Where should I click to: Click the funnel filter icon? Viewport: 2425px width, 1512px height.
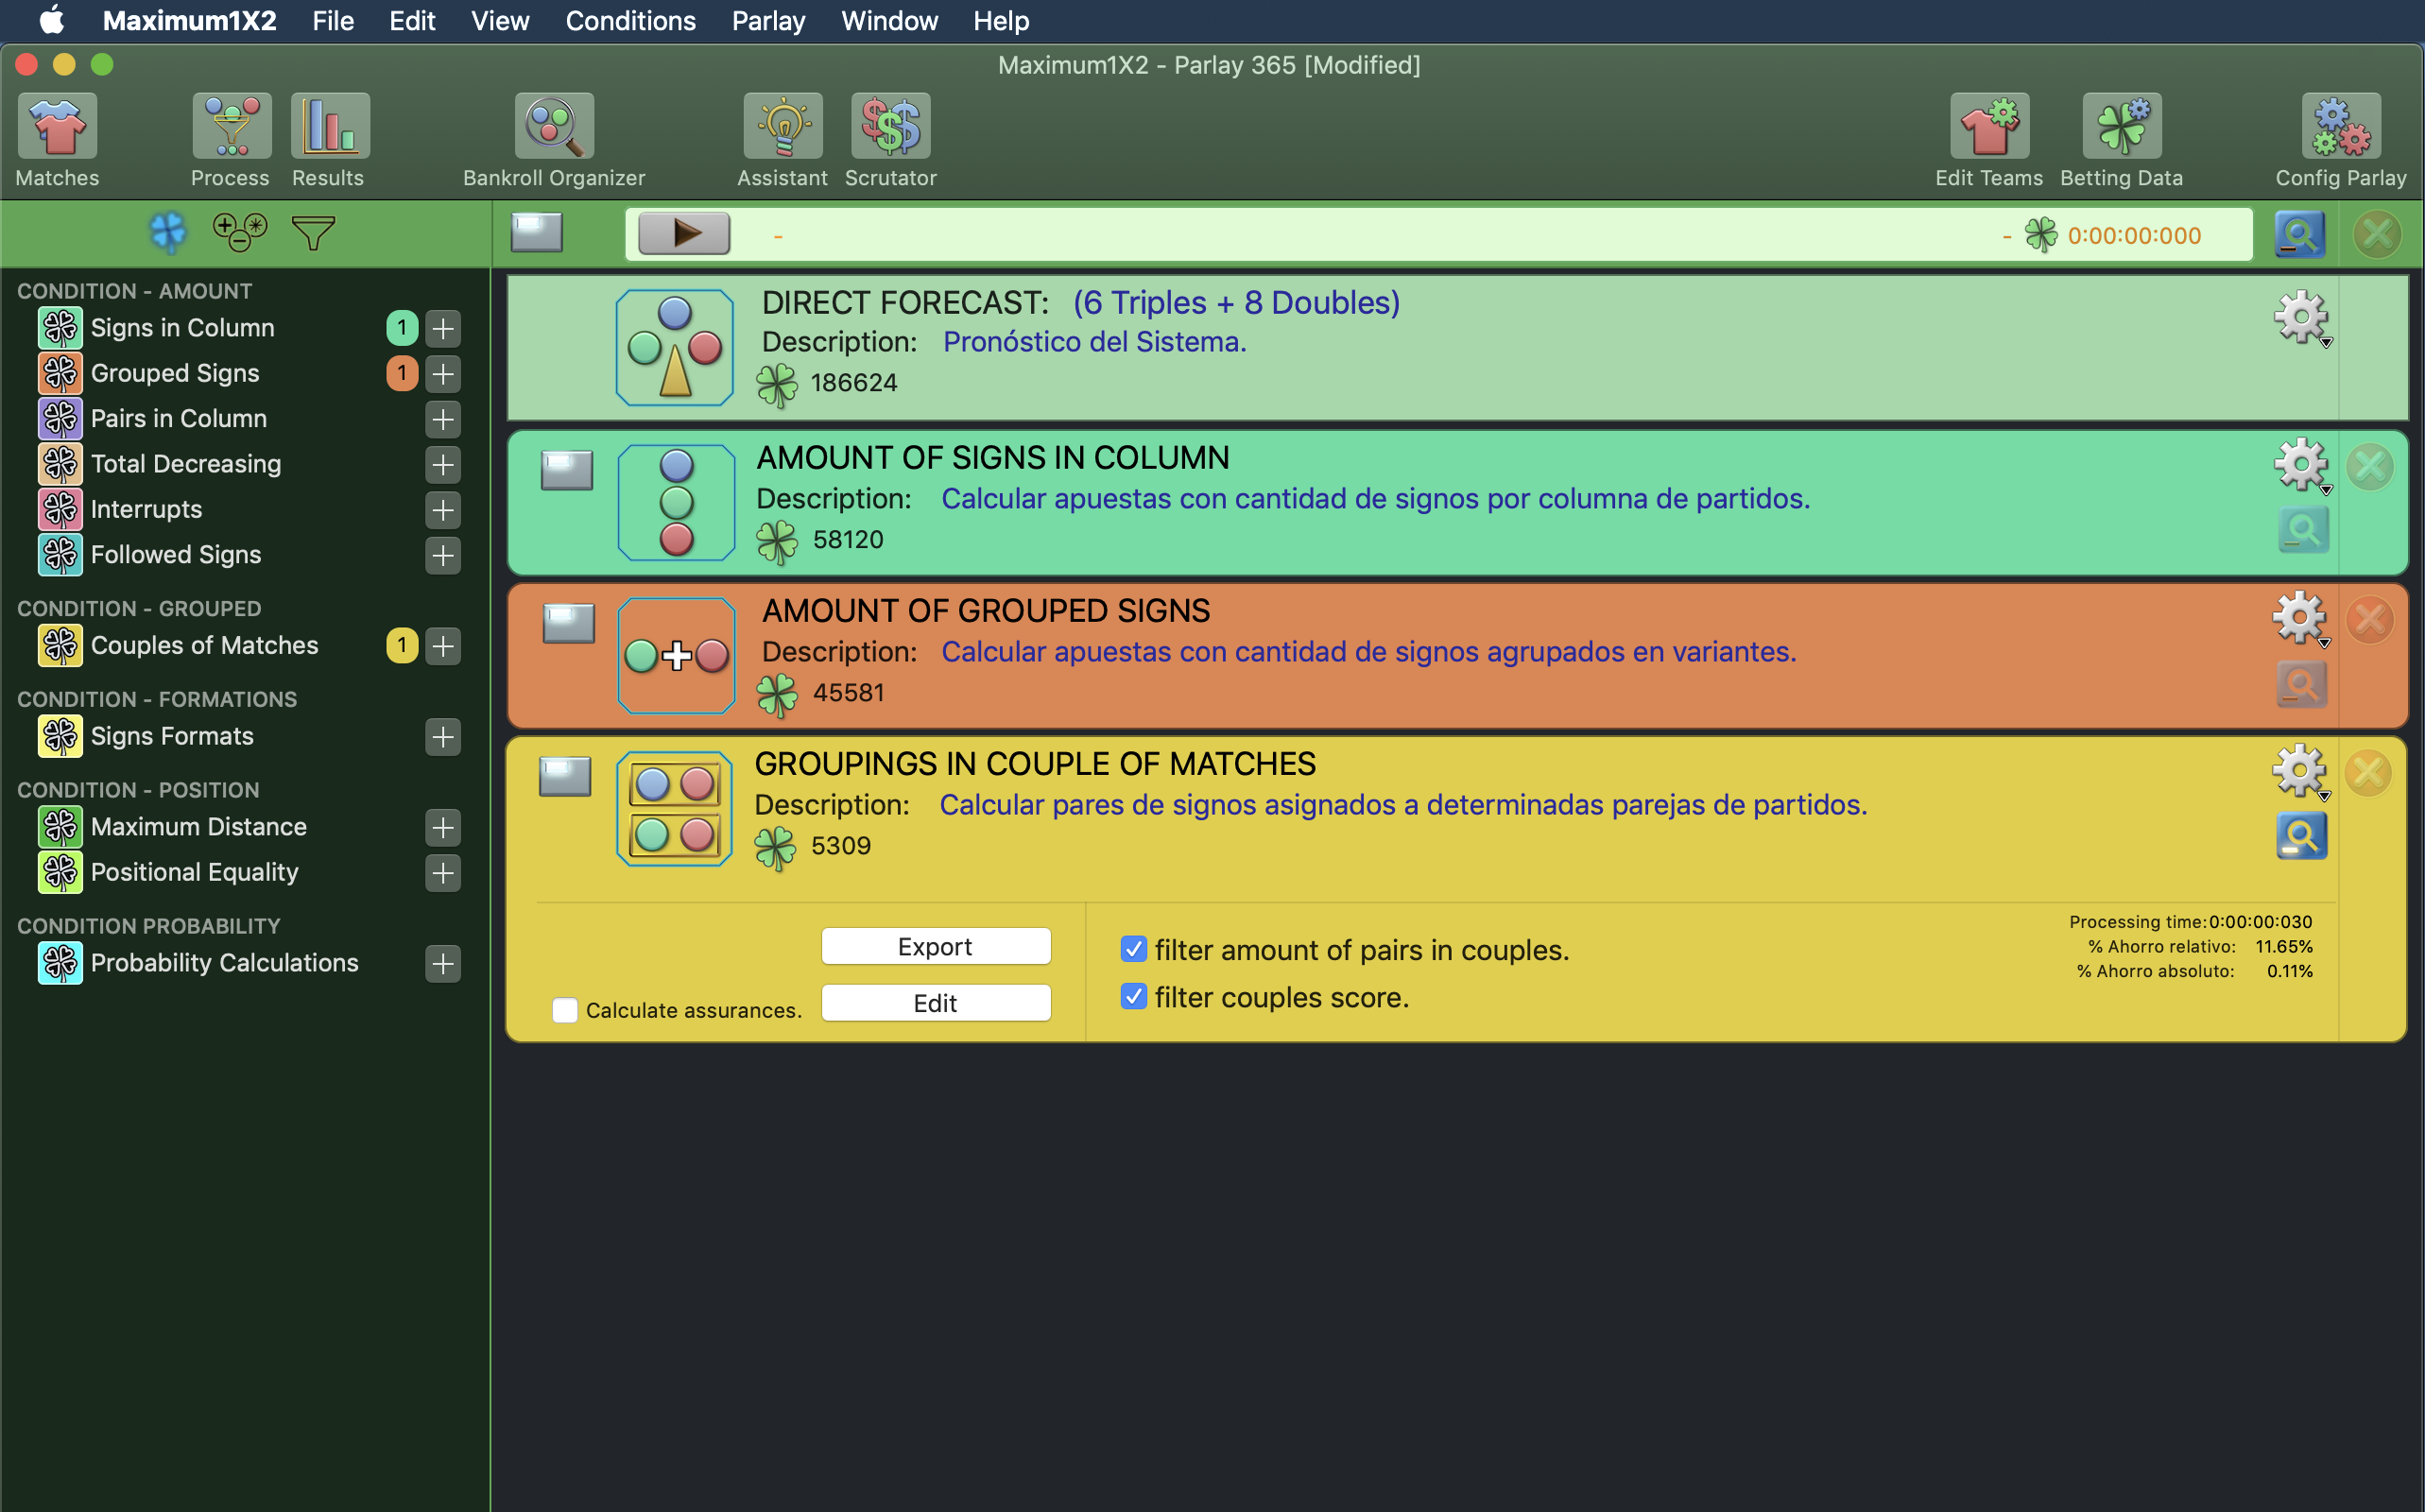pos(313,233)
